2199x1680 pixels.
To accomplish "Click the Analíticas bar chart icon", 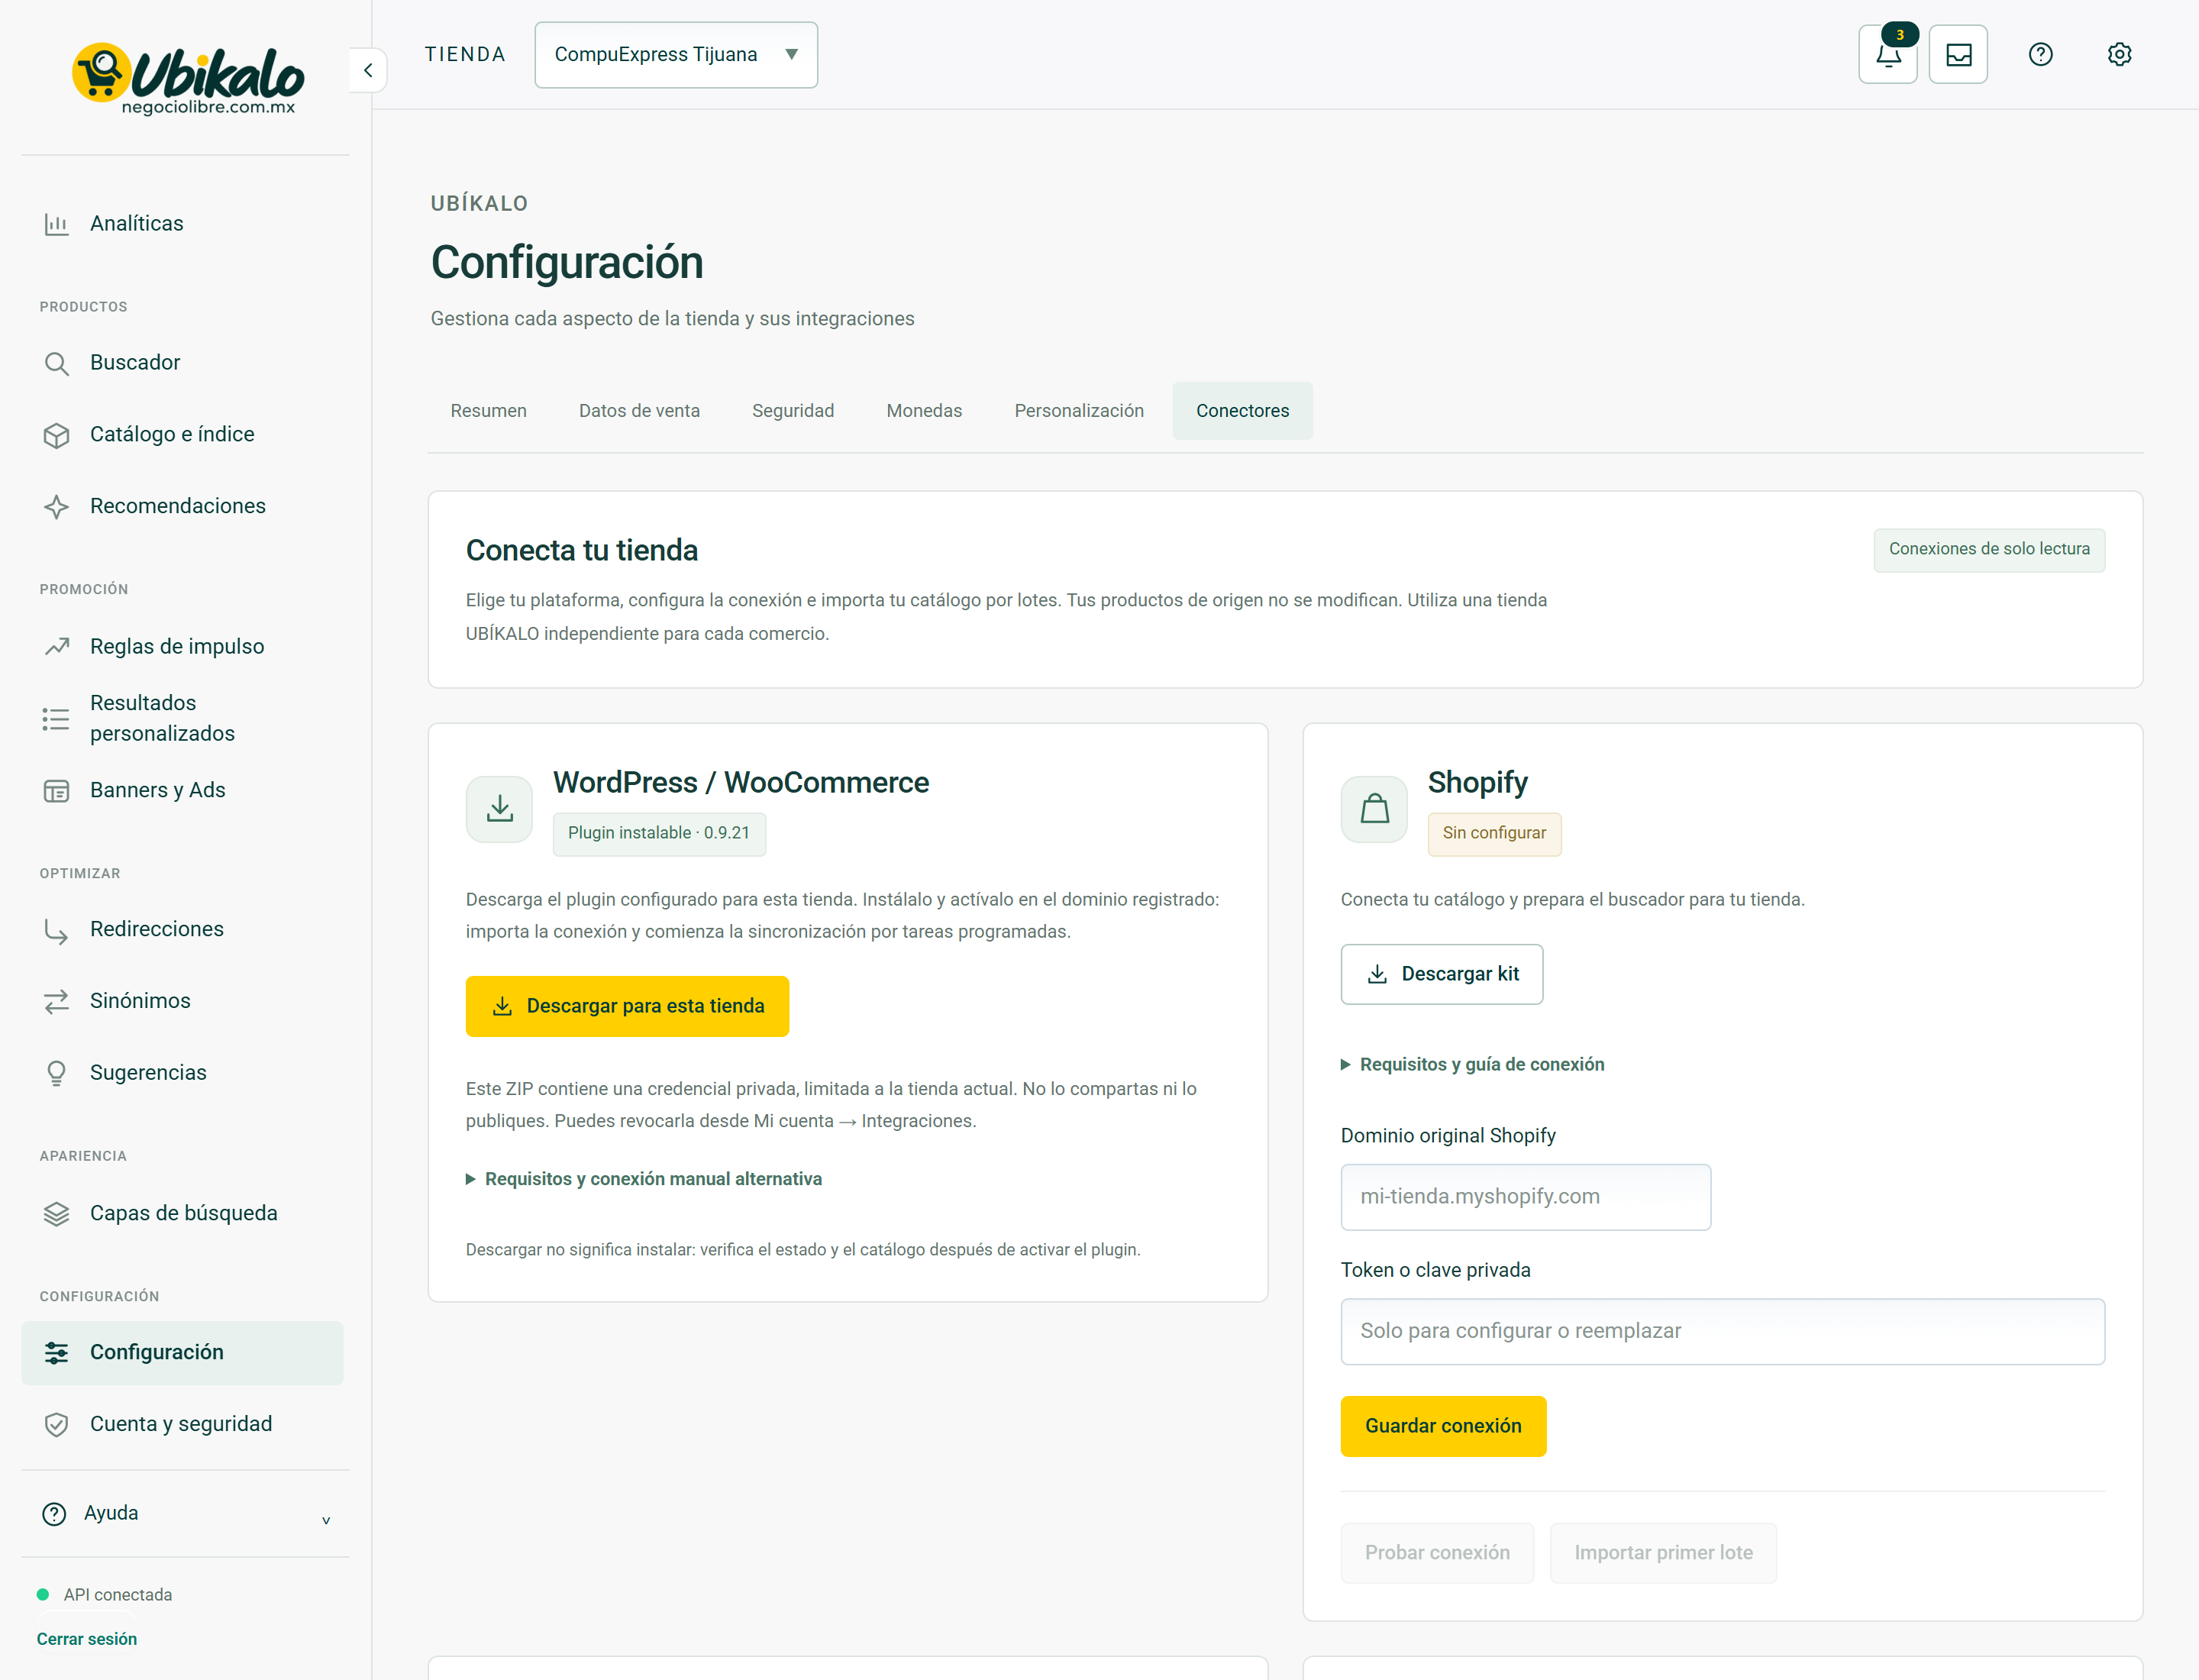I will click(56, 224).
